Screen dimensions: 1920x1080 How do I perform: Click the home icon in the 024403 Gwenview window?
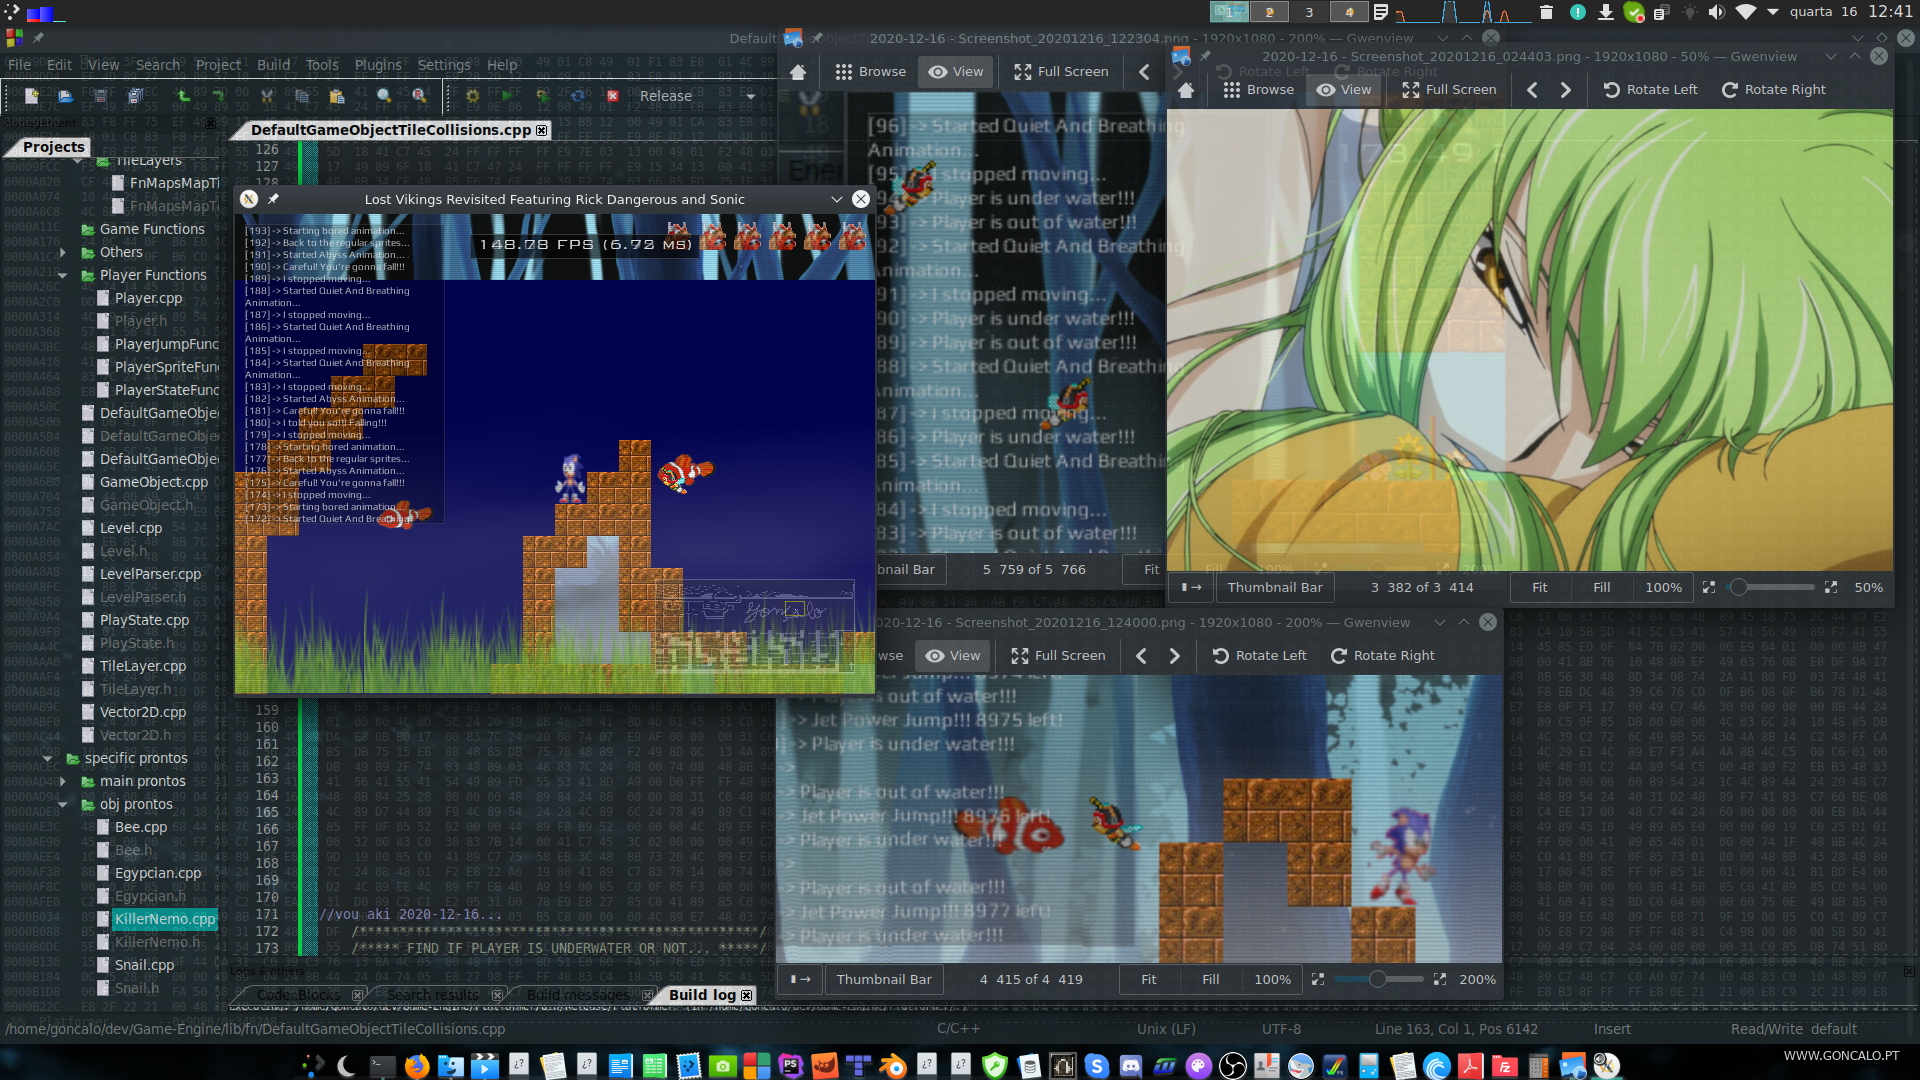(1186, 90)
